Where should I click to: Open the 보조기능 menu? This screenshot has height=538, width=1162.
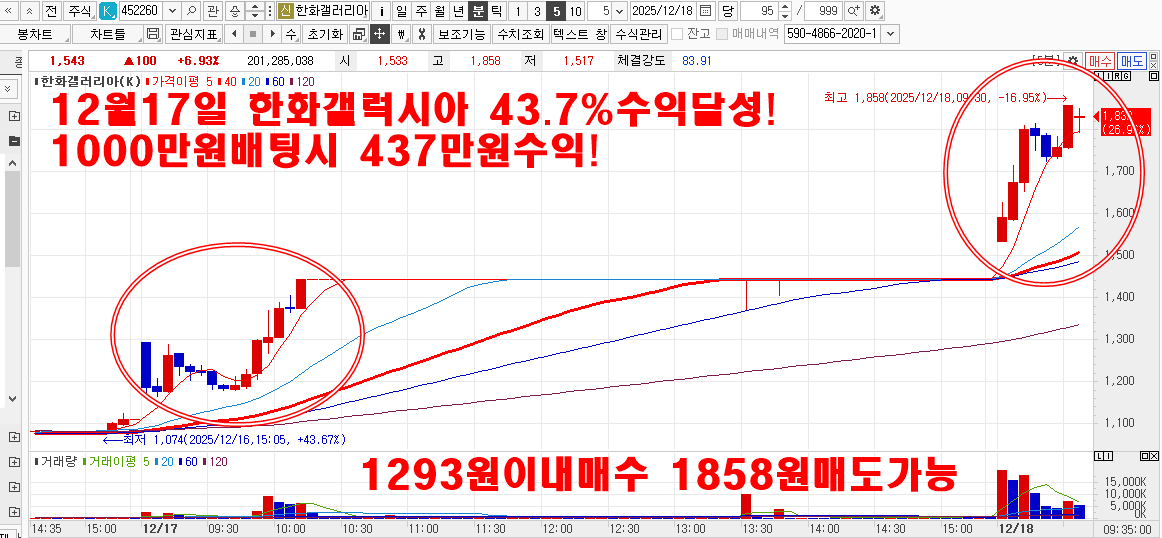461,34
